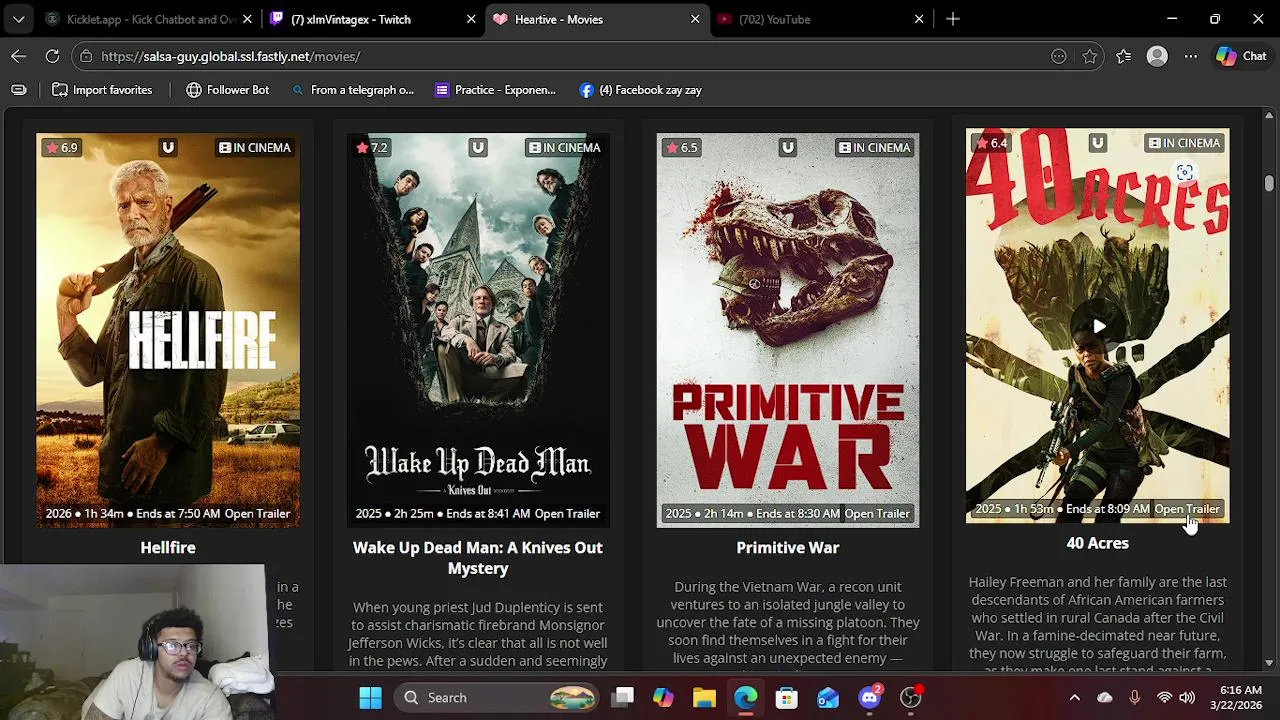Open the immersive reader icon in address bar
The height and width of the screenshot is (720, 1280).
[1059, 56]
